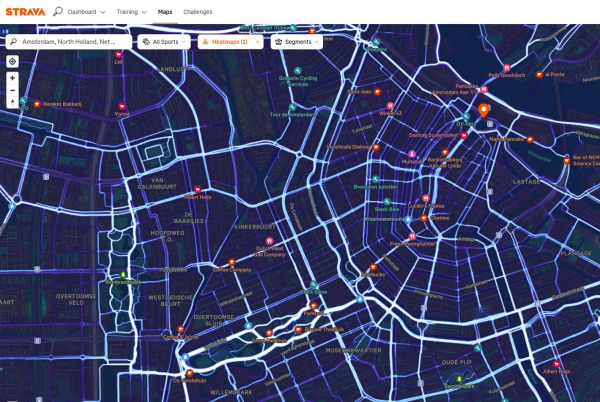The image size is (600, 402).
Task: Select the Rembrandtpark park marker
Action: click(123, 274)
